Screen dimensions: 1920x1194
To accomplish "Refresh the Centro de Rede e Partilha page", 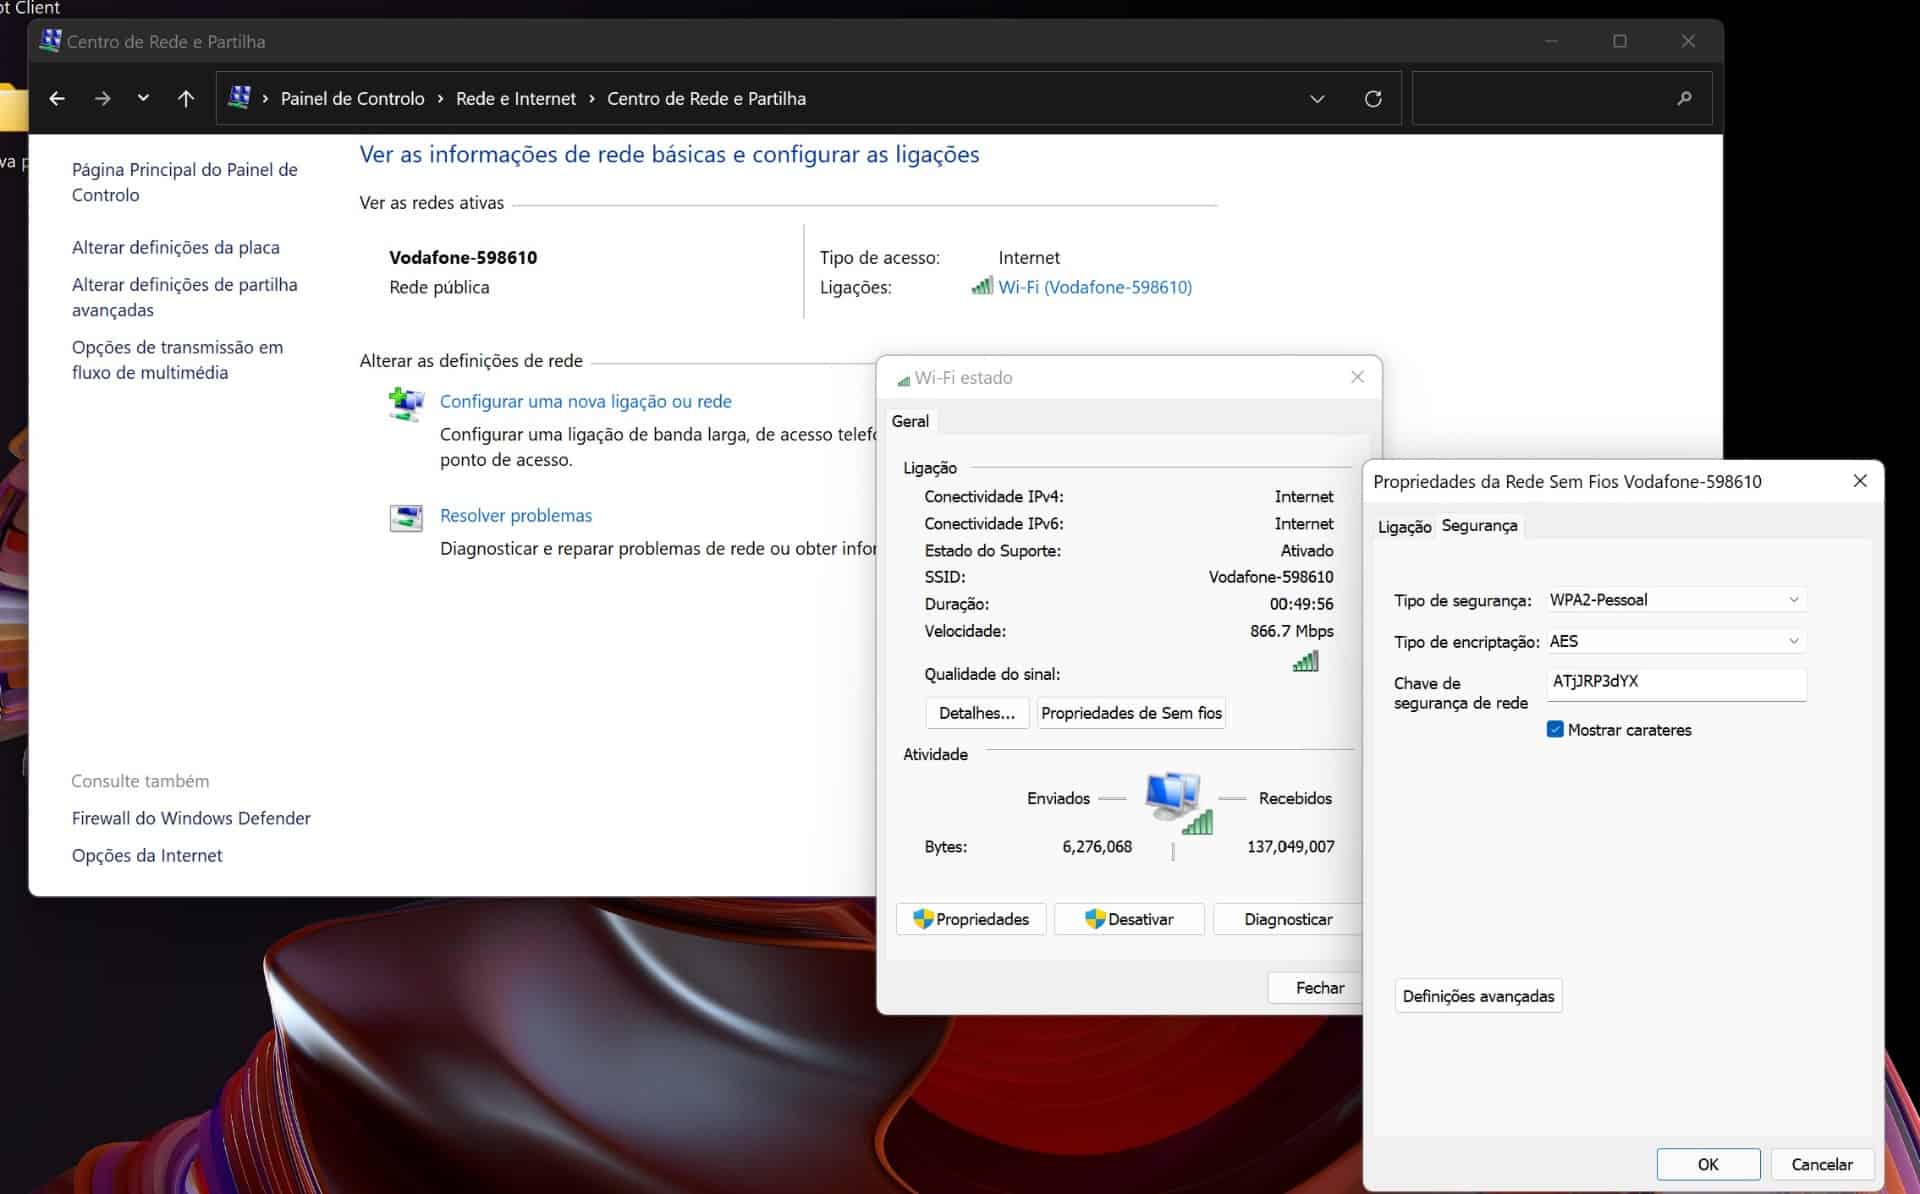I will click(x=1373, y=98).
